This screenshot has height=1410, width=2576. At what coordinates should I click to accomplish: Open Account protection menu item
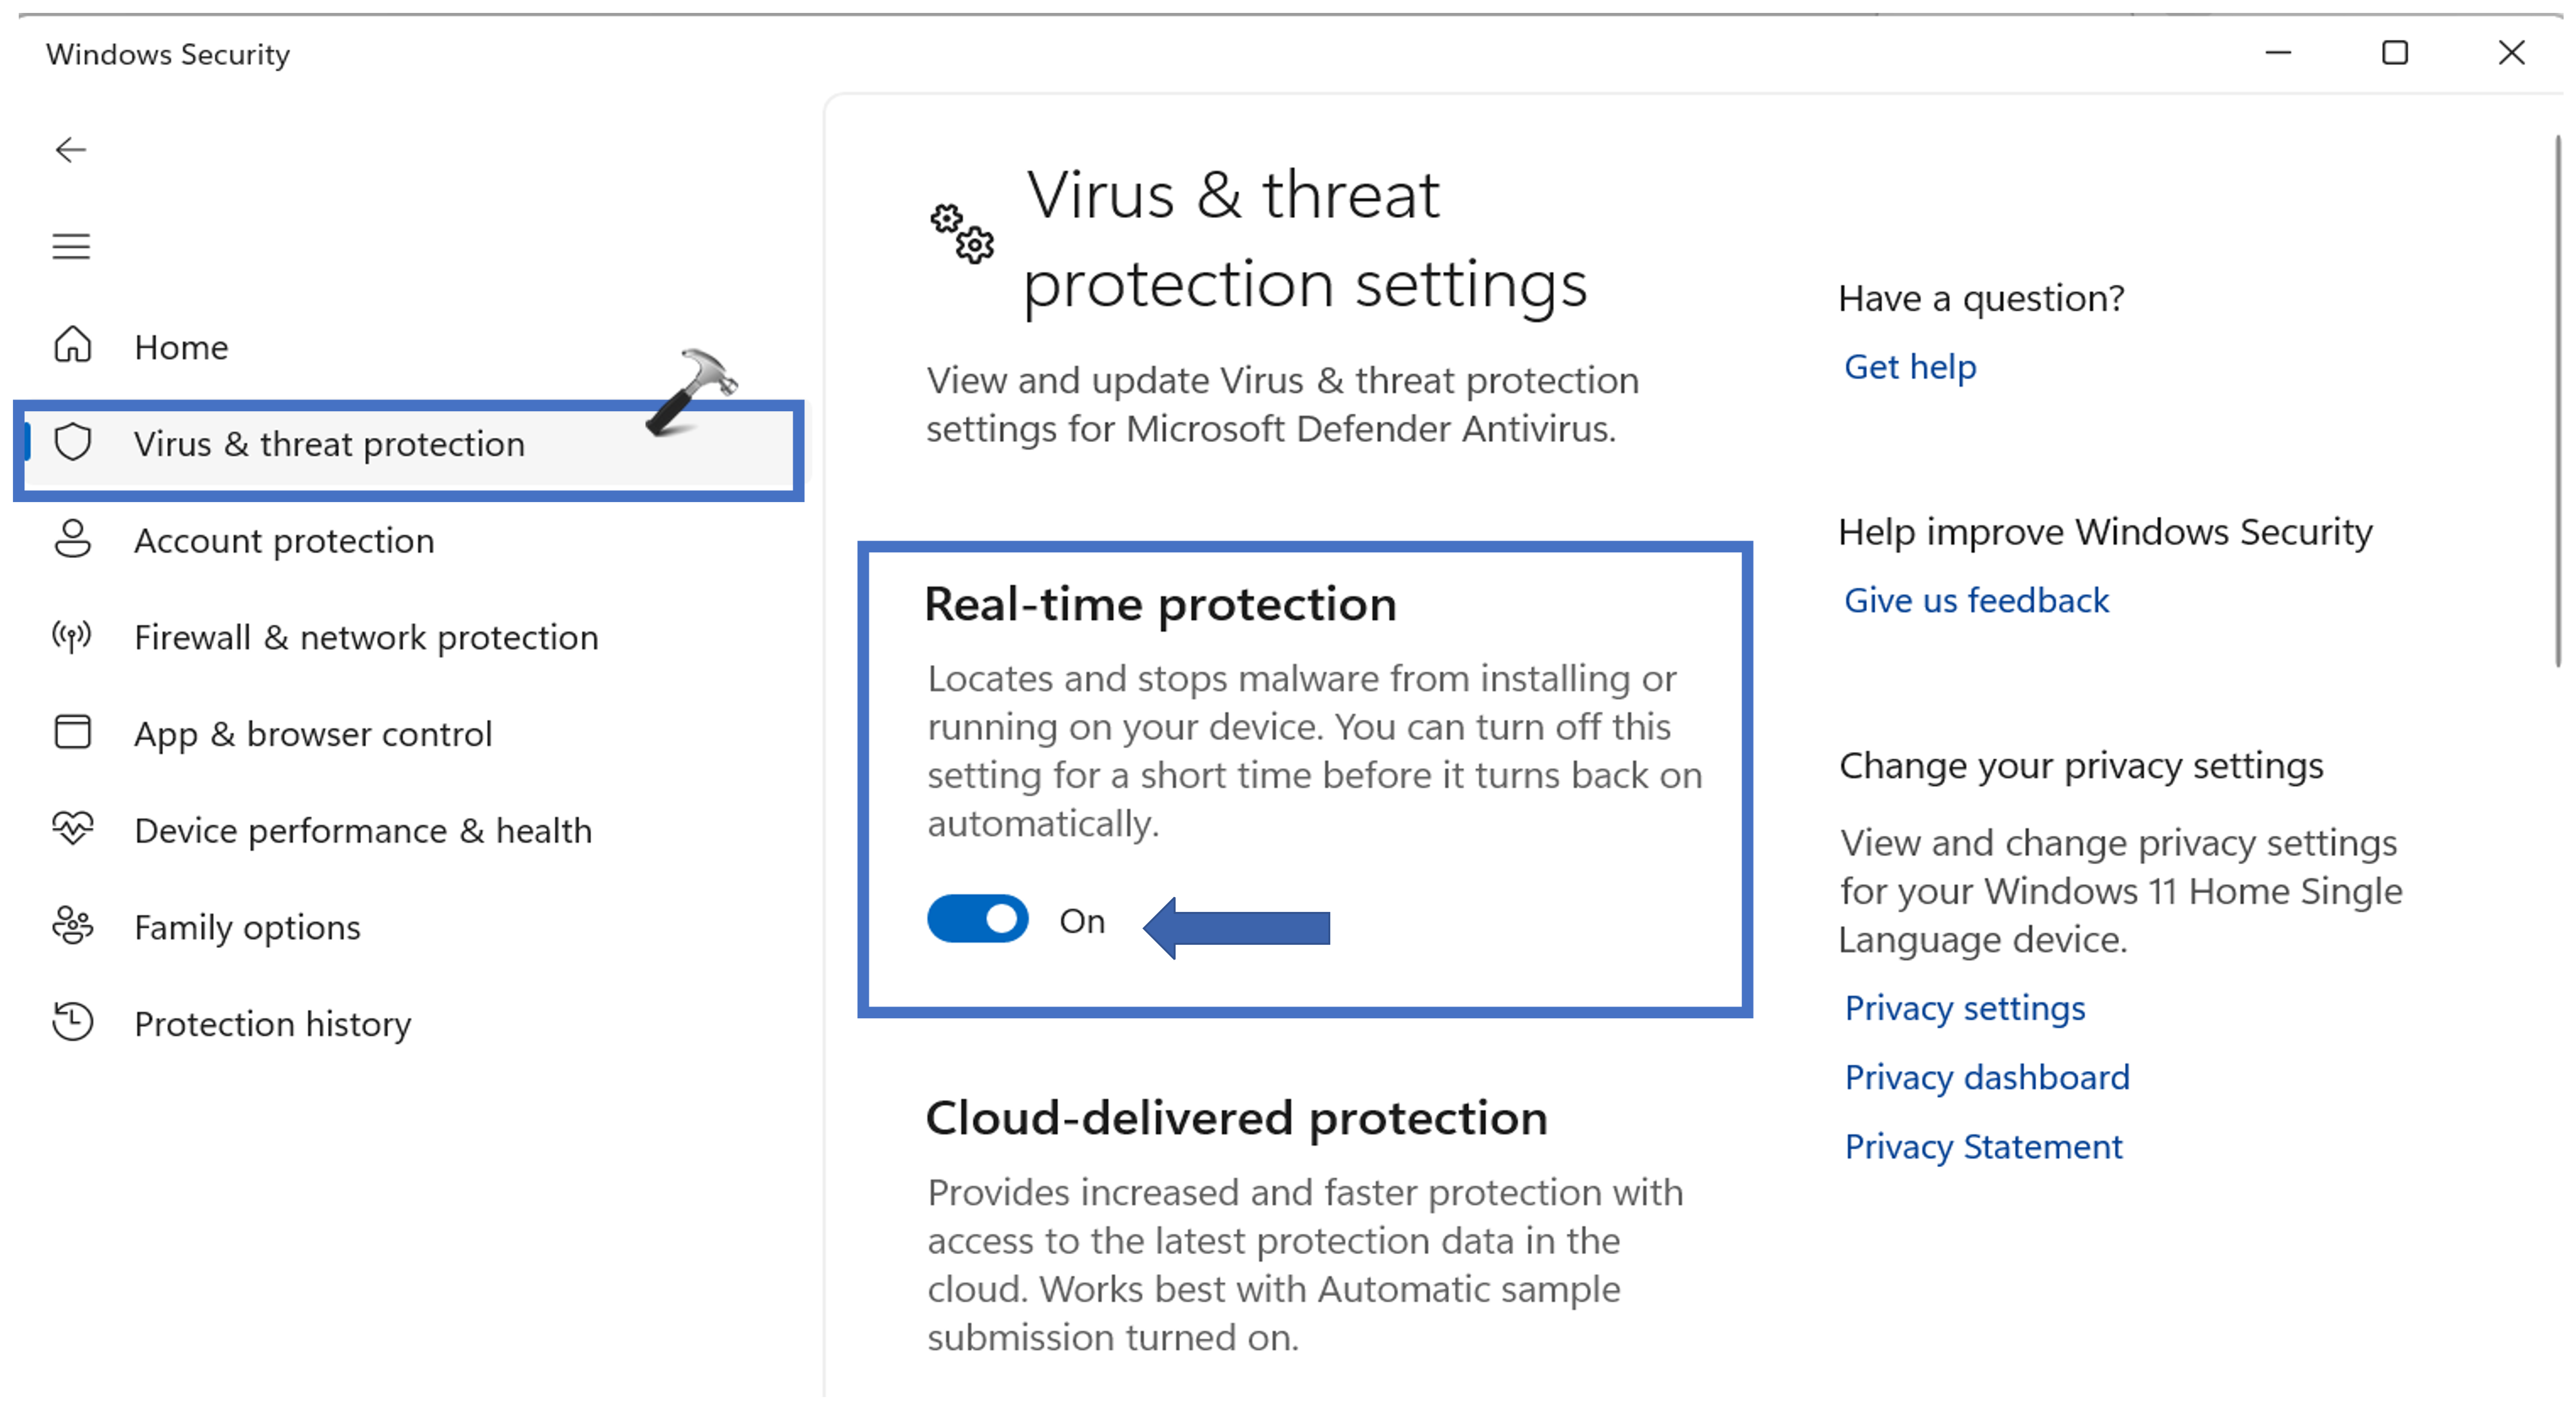tap(284, 541)
